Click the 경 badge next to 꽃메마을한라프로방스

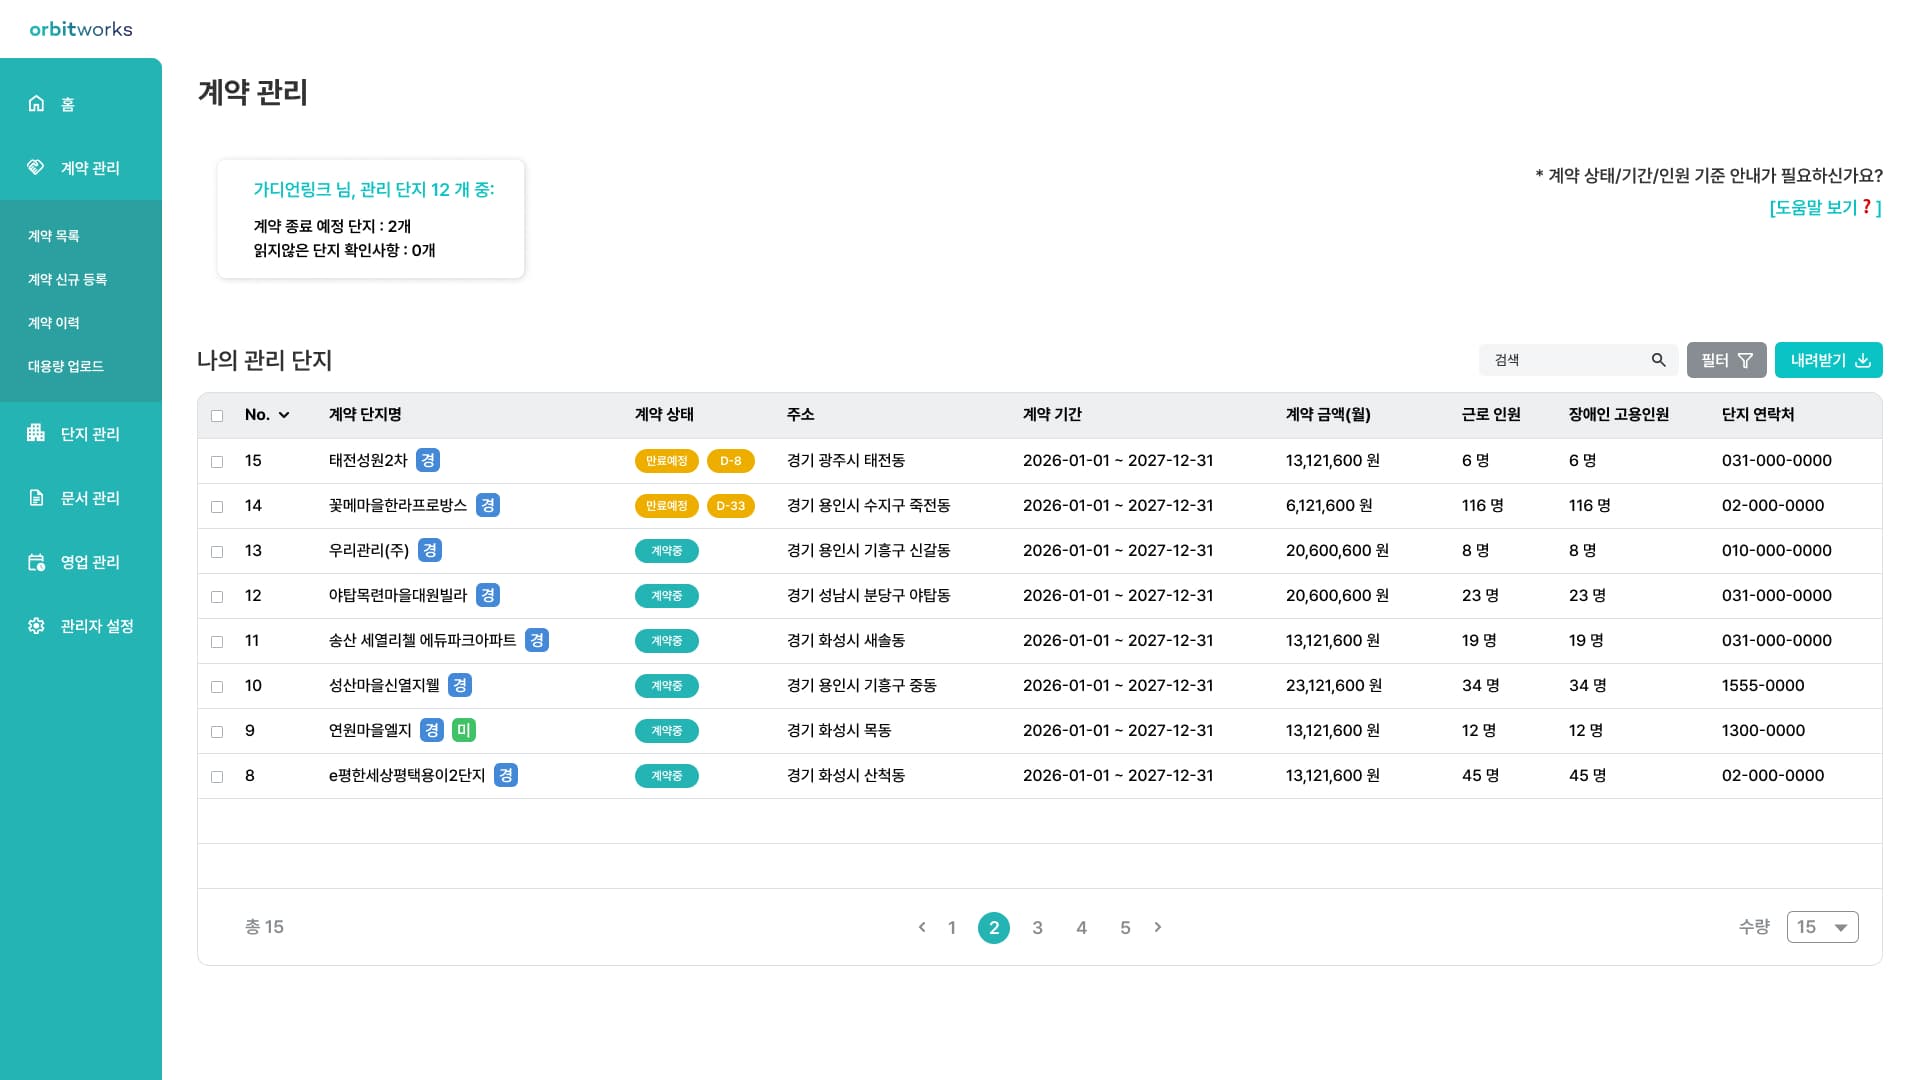[488, 505]
